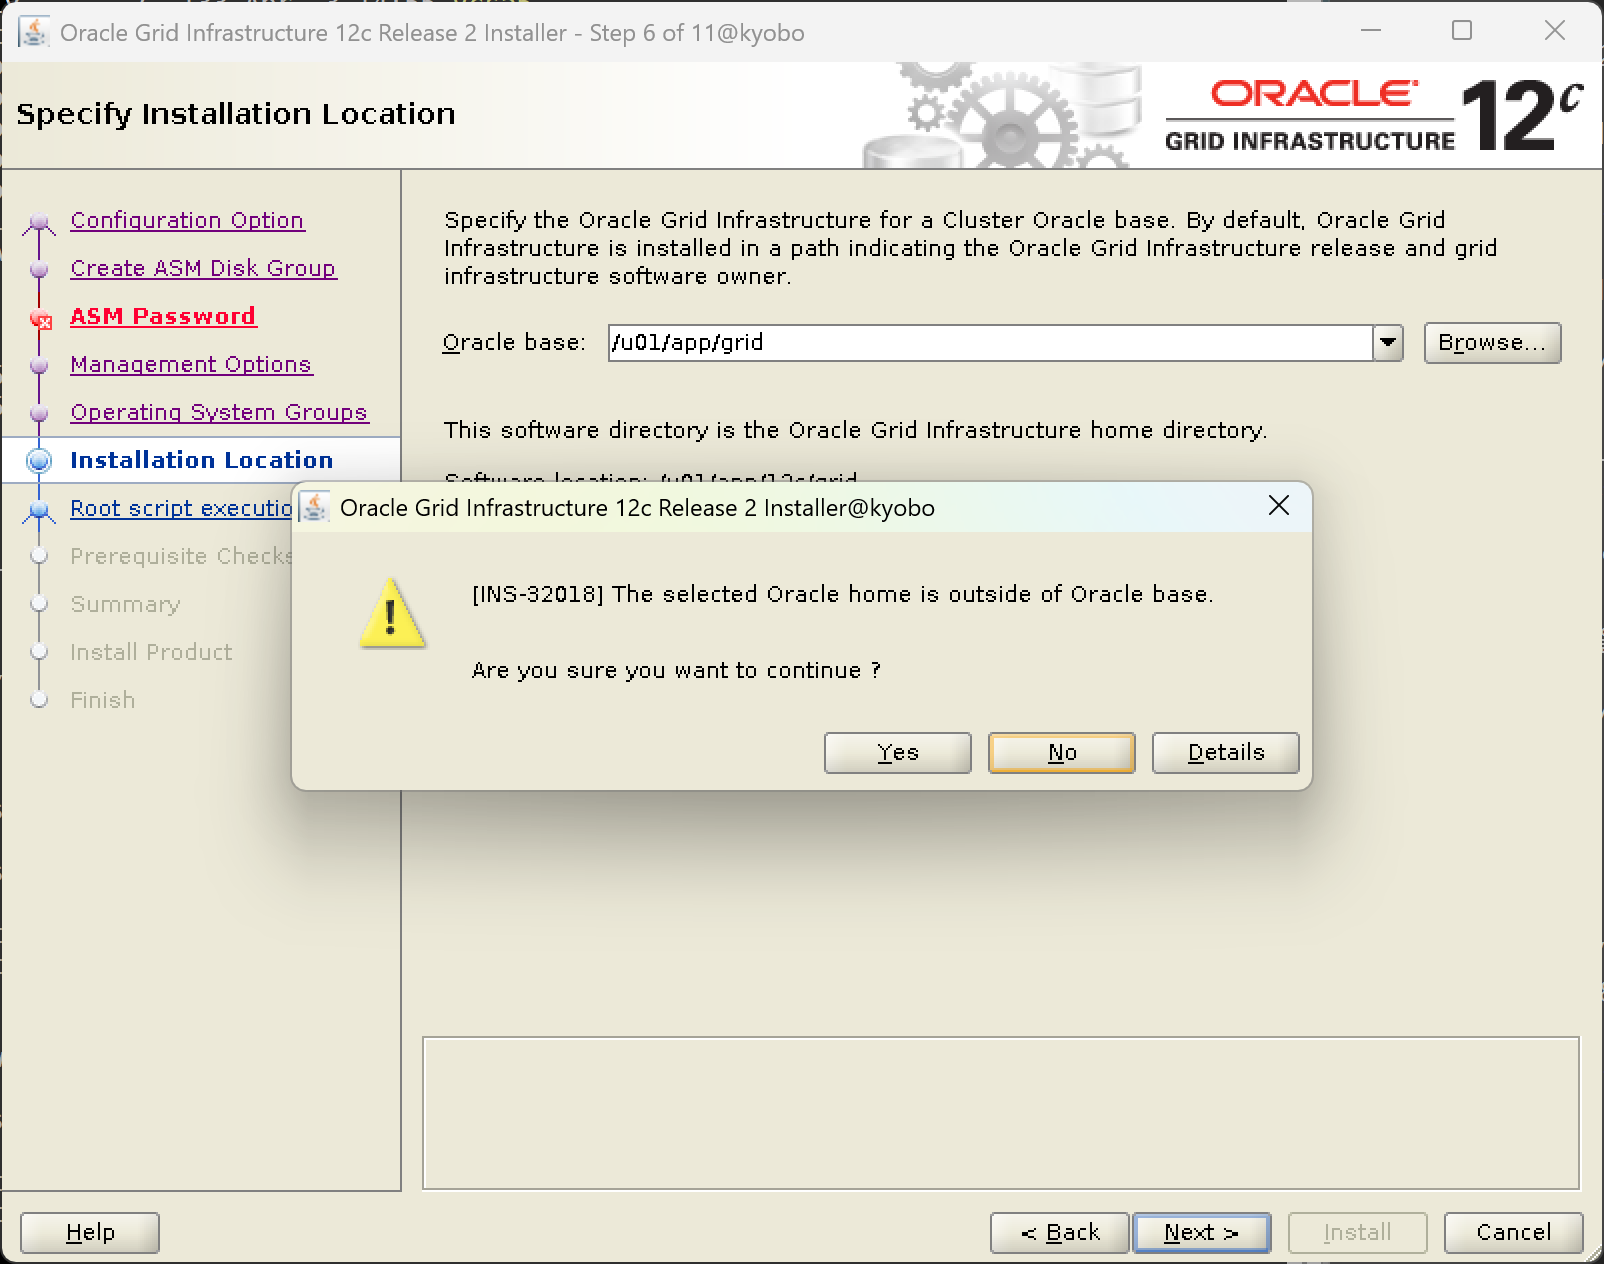The height and width of the screenshot is (1264, 1604).
Task: Click the yellow warning triangle icon
Action: click(x=392, y=614)
